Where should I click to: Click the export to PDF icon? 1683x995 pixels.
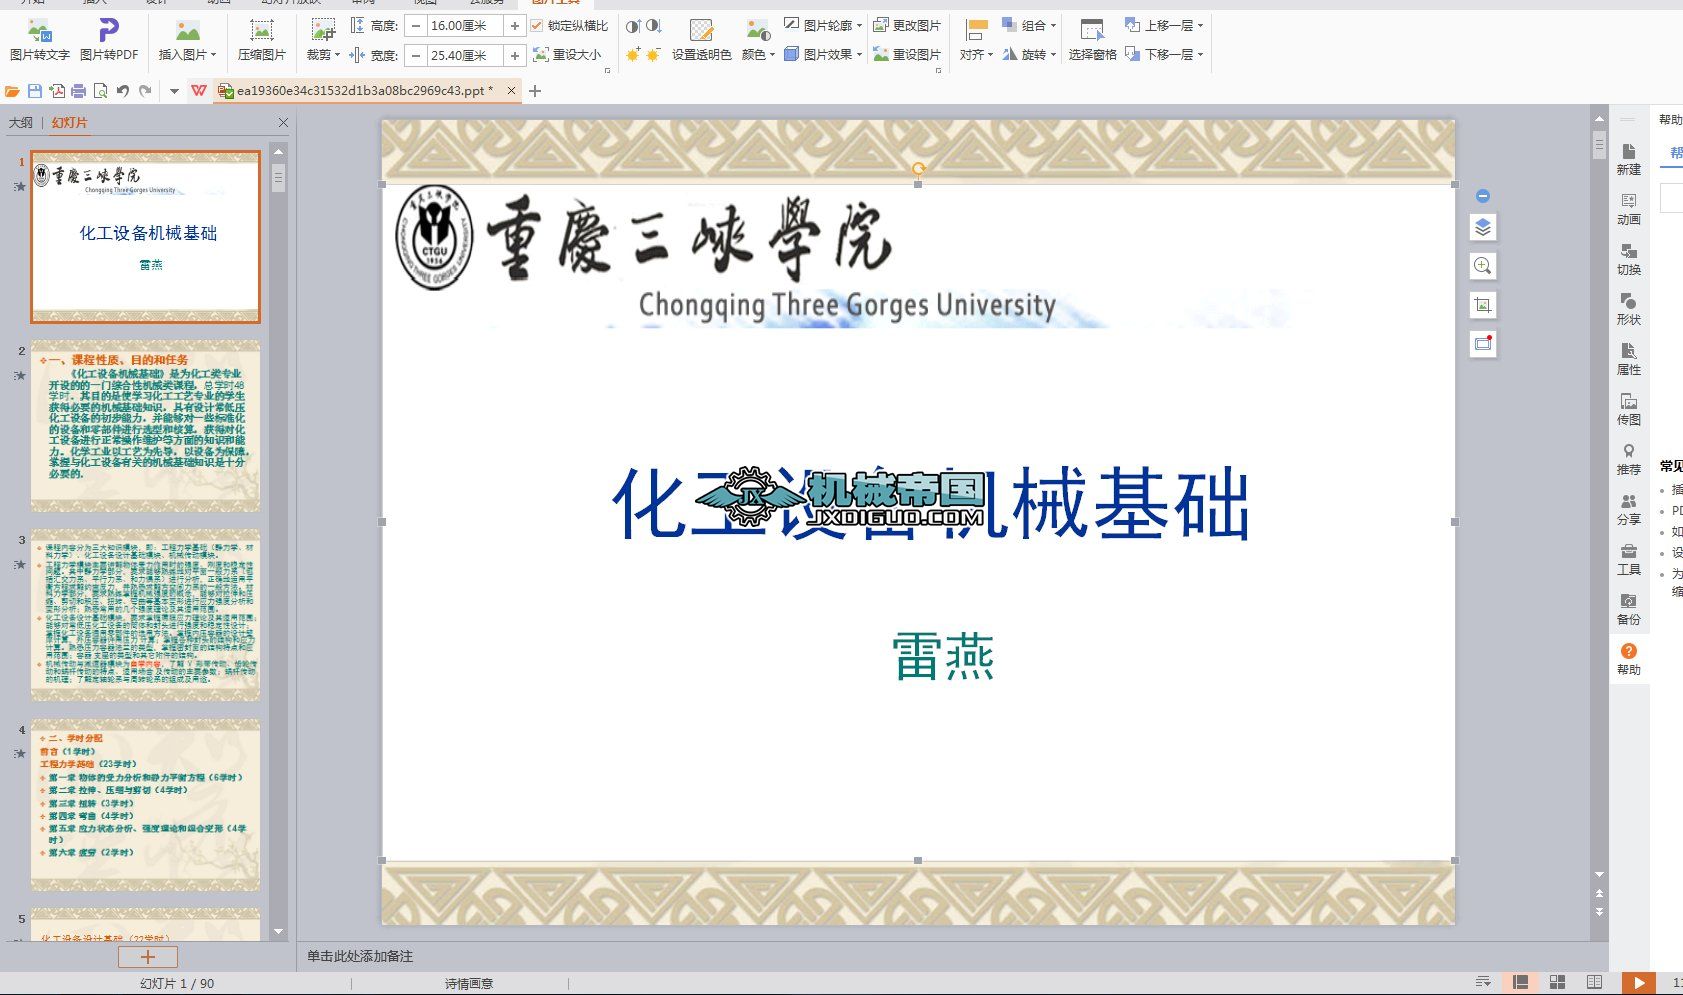[x=57, y=91]
